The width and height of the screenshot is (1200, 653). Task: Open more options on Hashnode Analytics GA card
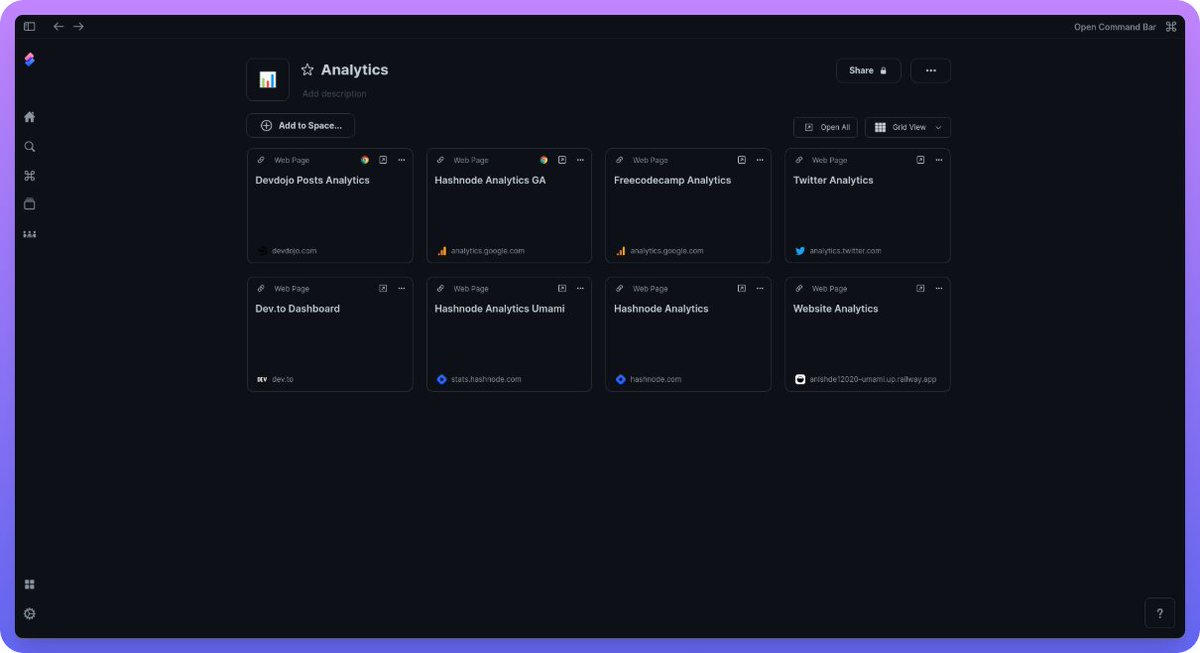581,160
